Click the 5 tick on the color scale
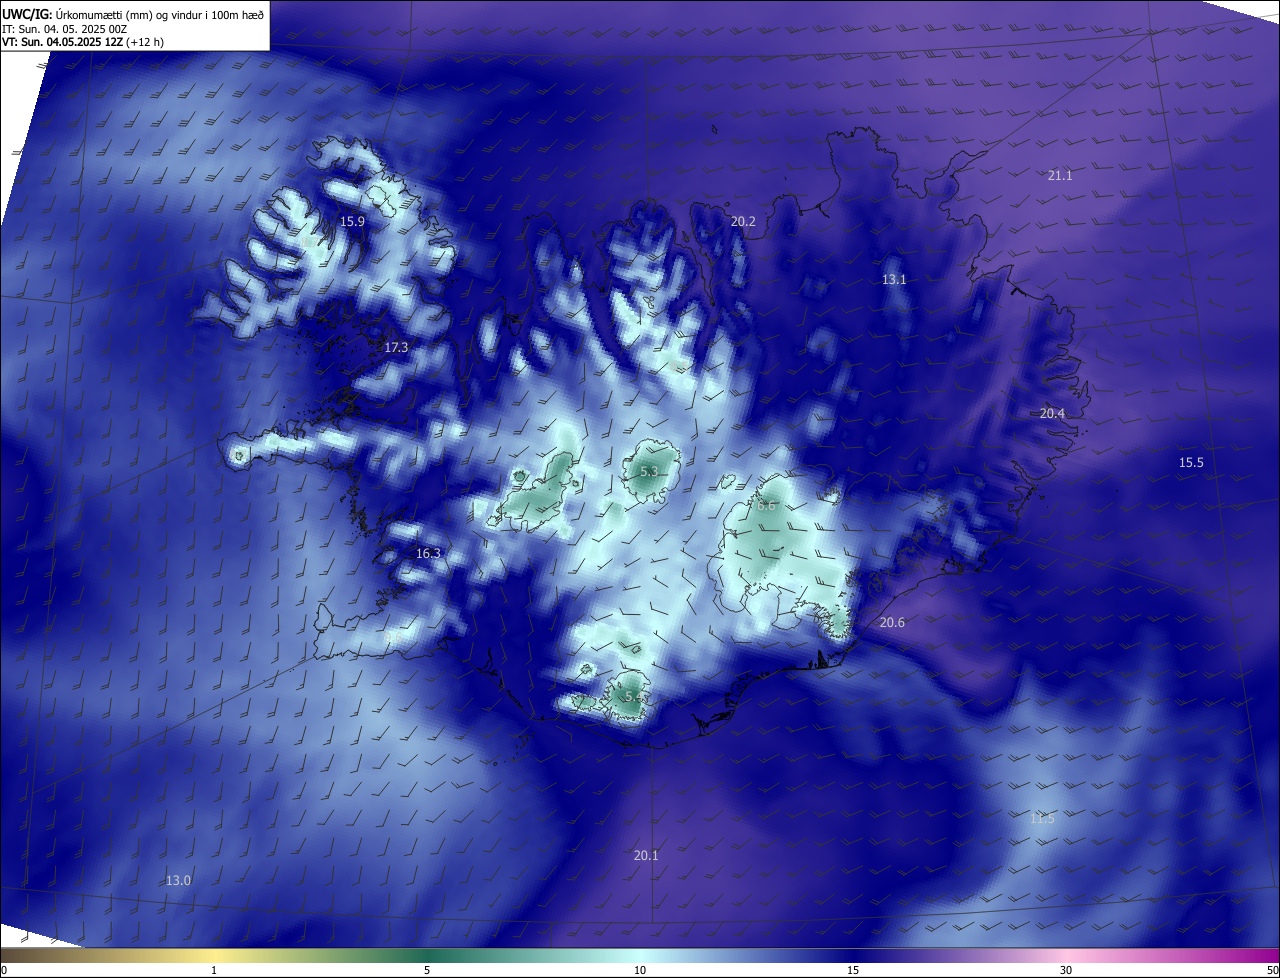Screen dimensions: 1280x978 coord(427,970)
